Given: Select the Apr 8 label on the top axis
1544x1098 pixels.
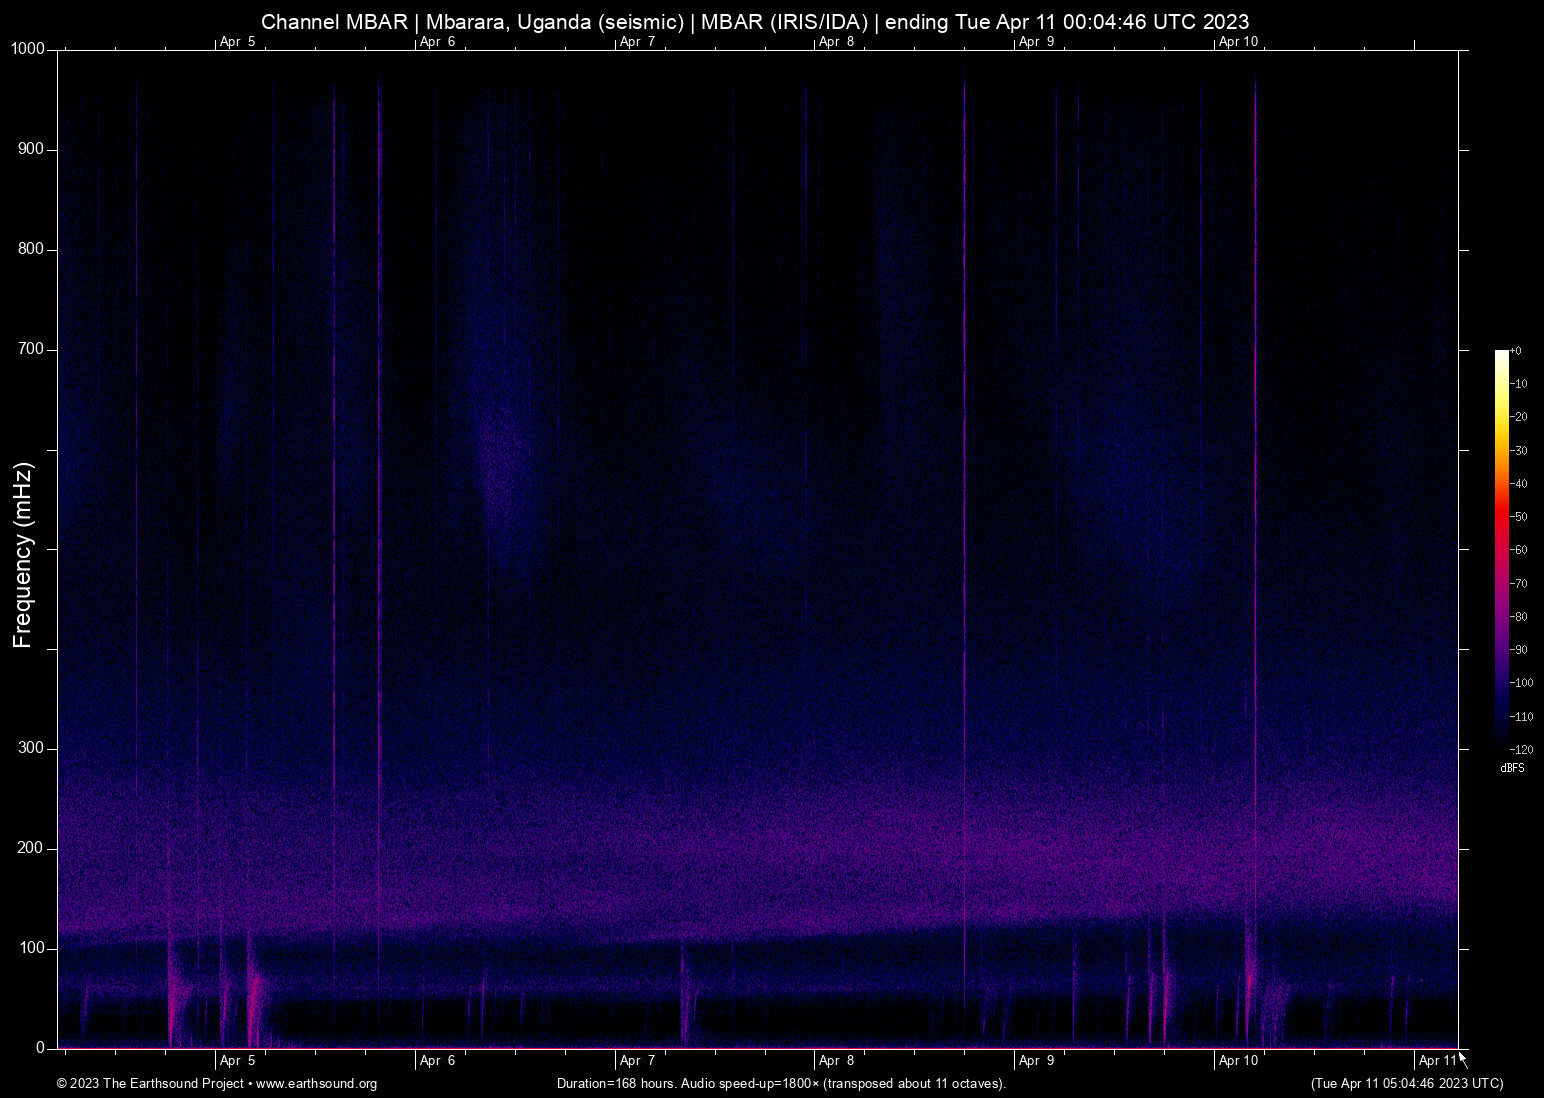Looking at the screenshot, I should (x=837, y=42).
